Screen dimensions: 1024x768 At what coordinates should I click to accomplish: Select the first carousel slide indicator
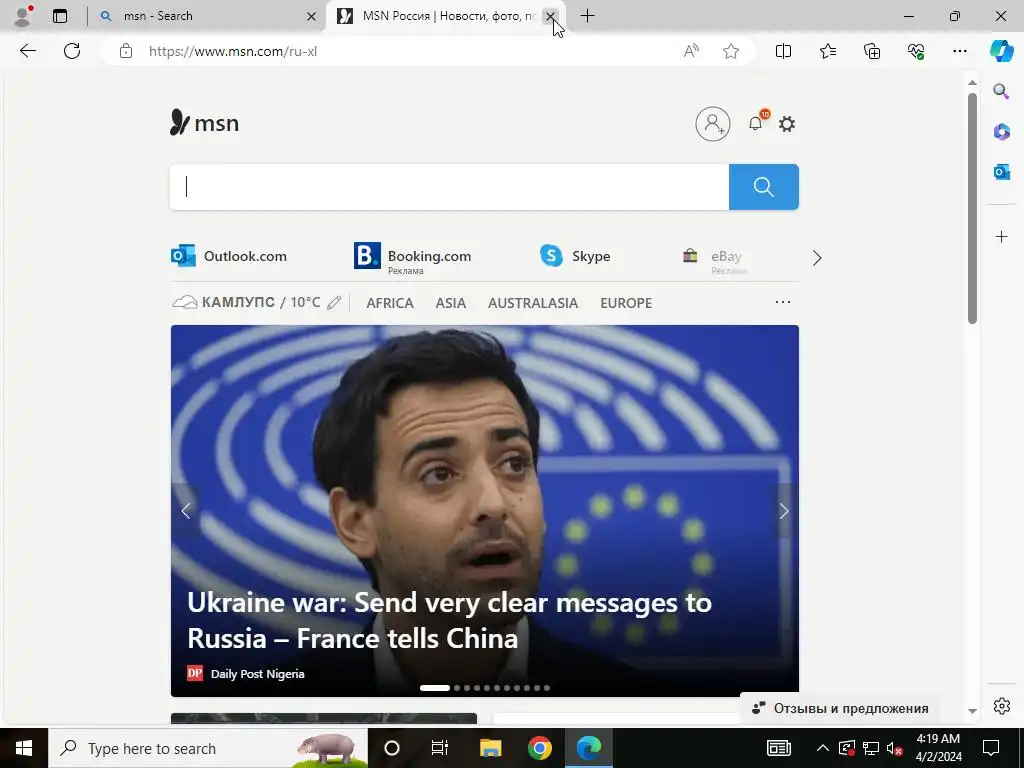click(434, 688)
